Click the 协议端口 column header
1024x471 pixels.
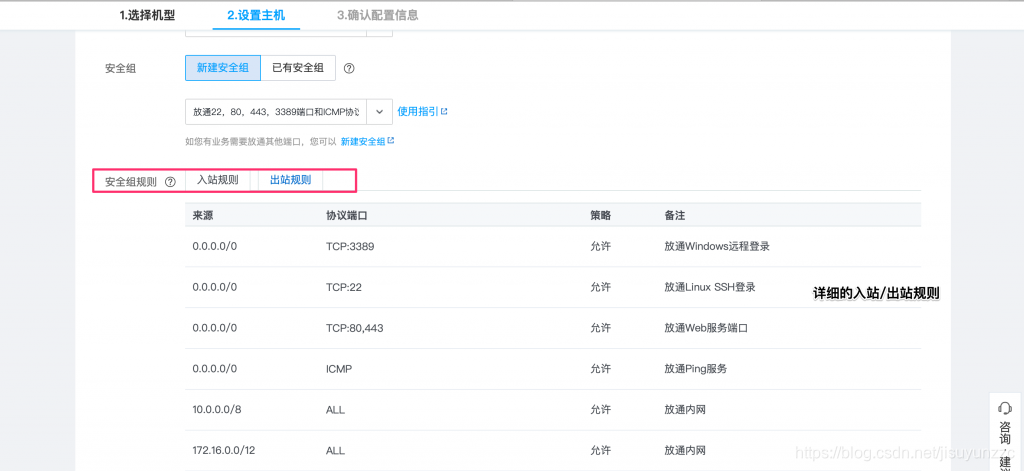[347, 215]
